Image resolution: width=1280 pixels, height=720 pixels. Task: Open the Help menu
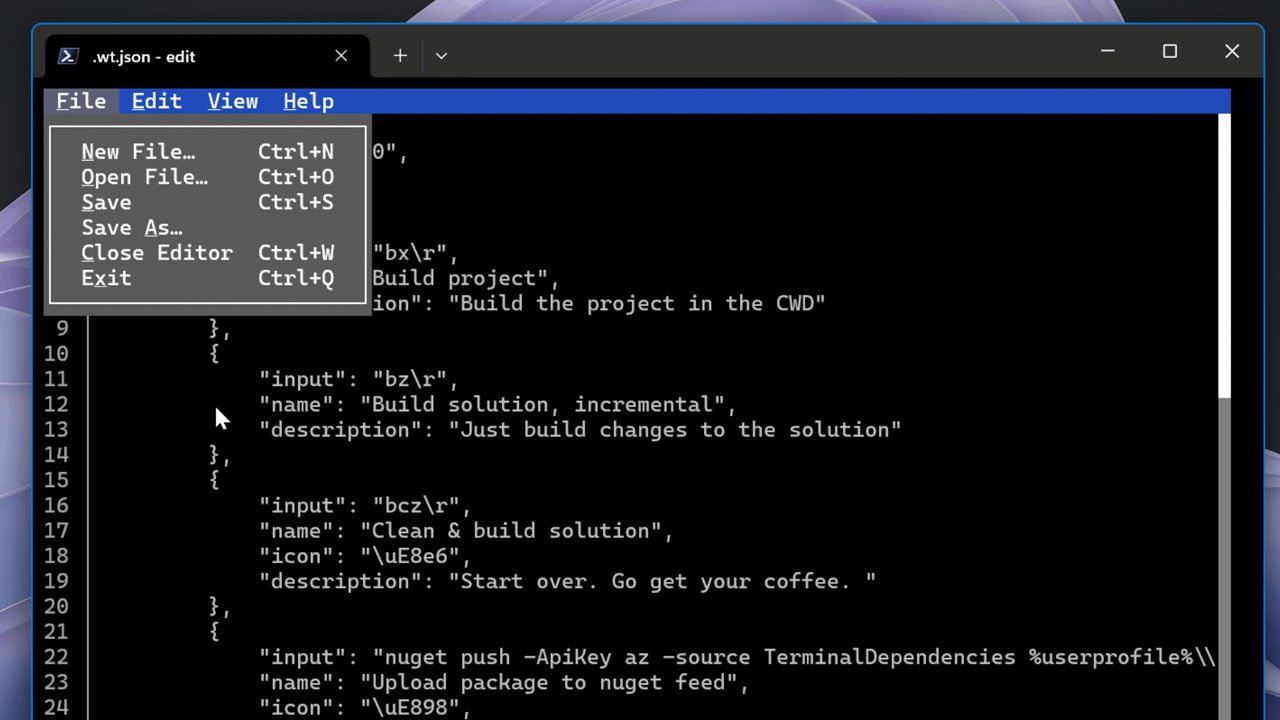point(308,101)
